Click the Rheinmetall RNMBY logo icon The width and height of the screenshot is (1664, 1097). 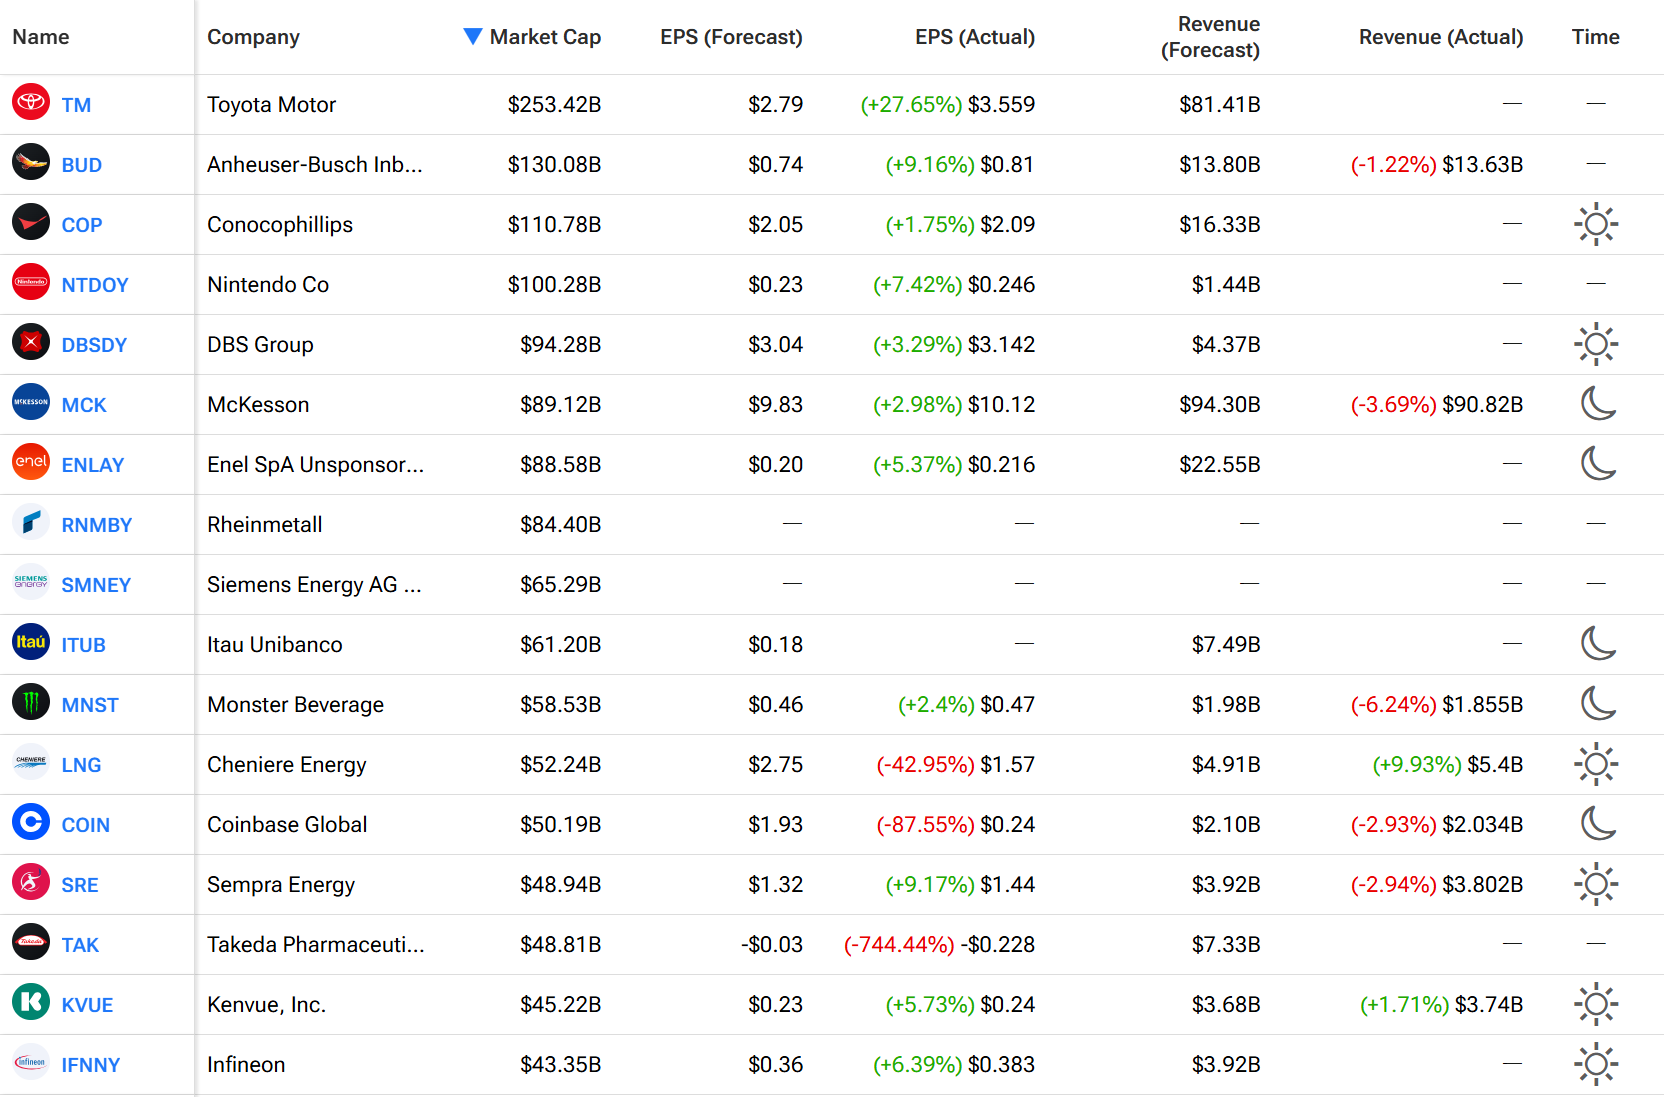coord(31,522)
